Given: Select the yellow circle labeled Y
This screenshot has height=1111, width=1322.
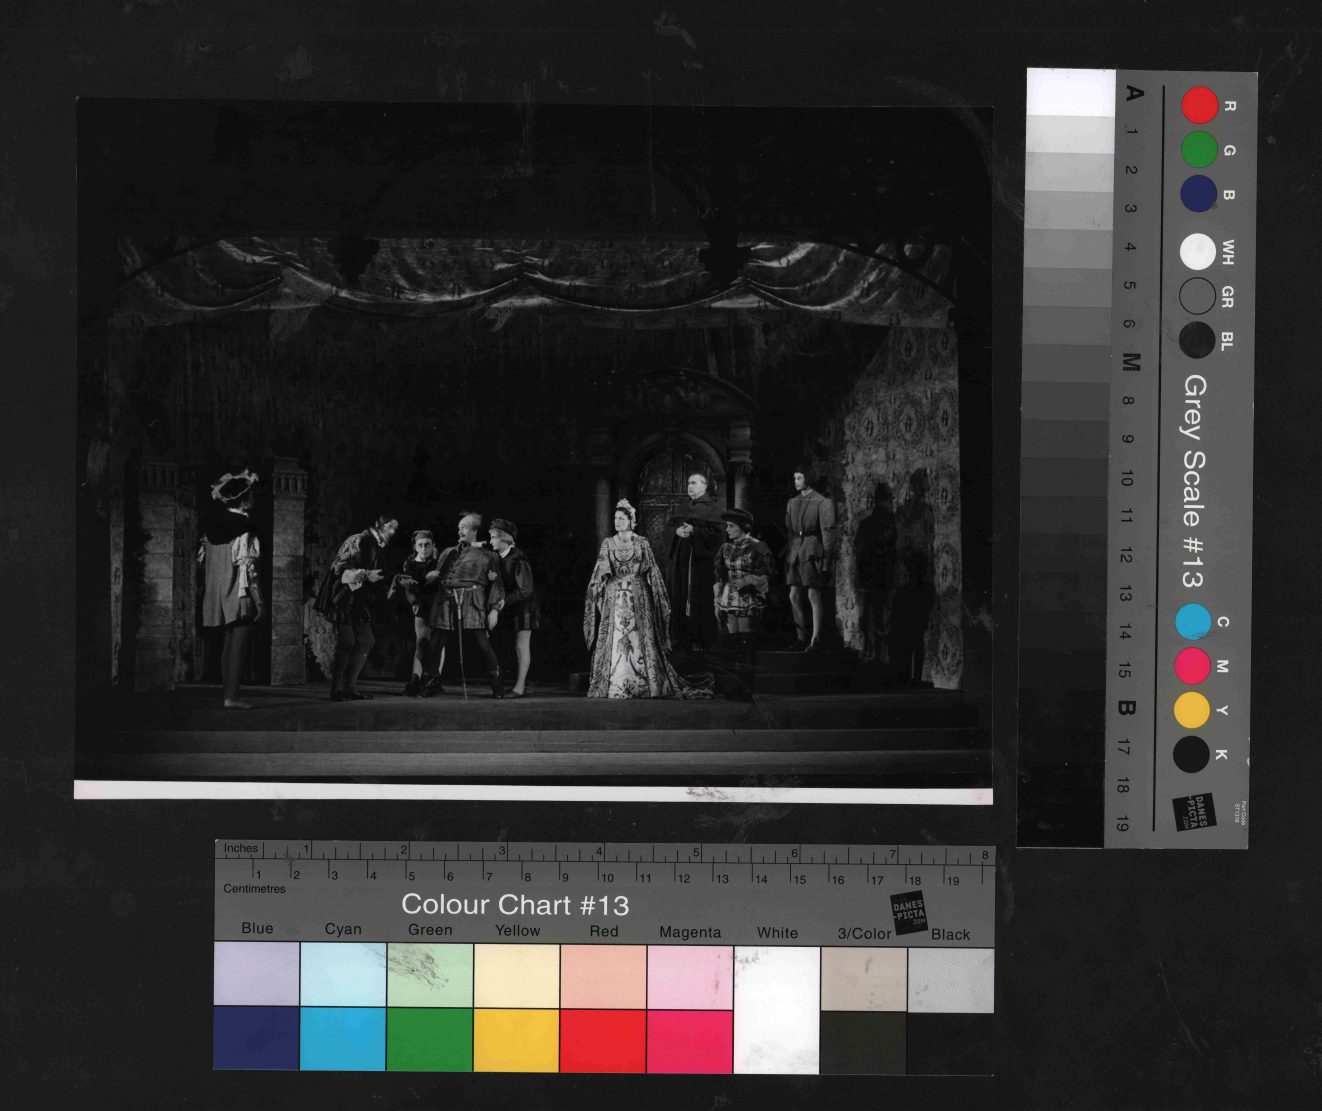Looking at the screenshot, I should click(x=1191, y=710).
